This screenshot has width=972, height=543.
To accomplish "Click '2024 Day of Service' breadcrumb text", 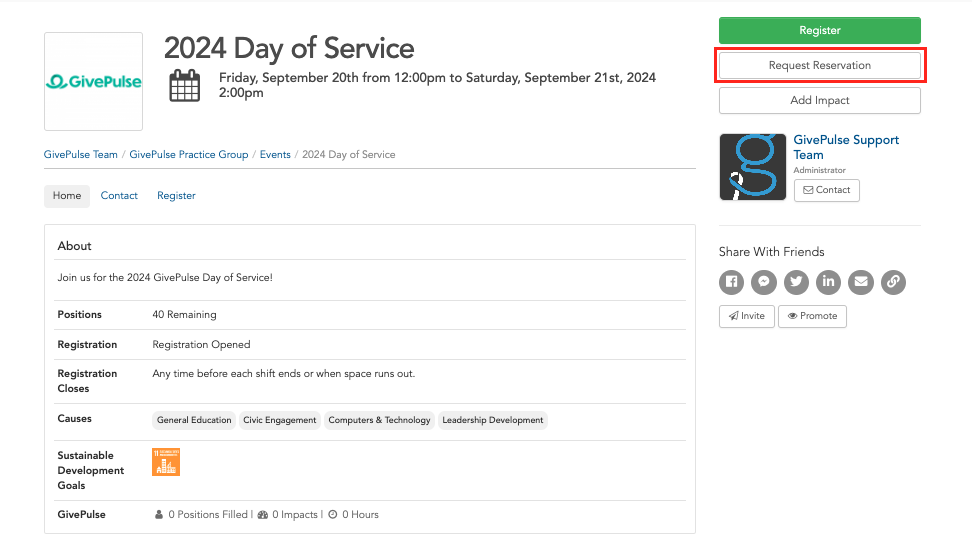I will pyautogui.click(x=348, y=154).
